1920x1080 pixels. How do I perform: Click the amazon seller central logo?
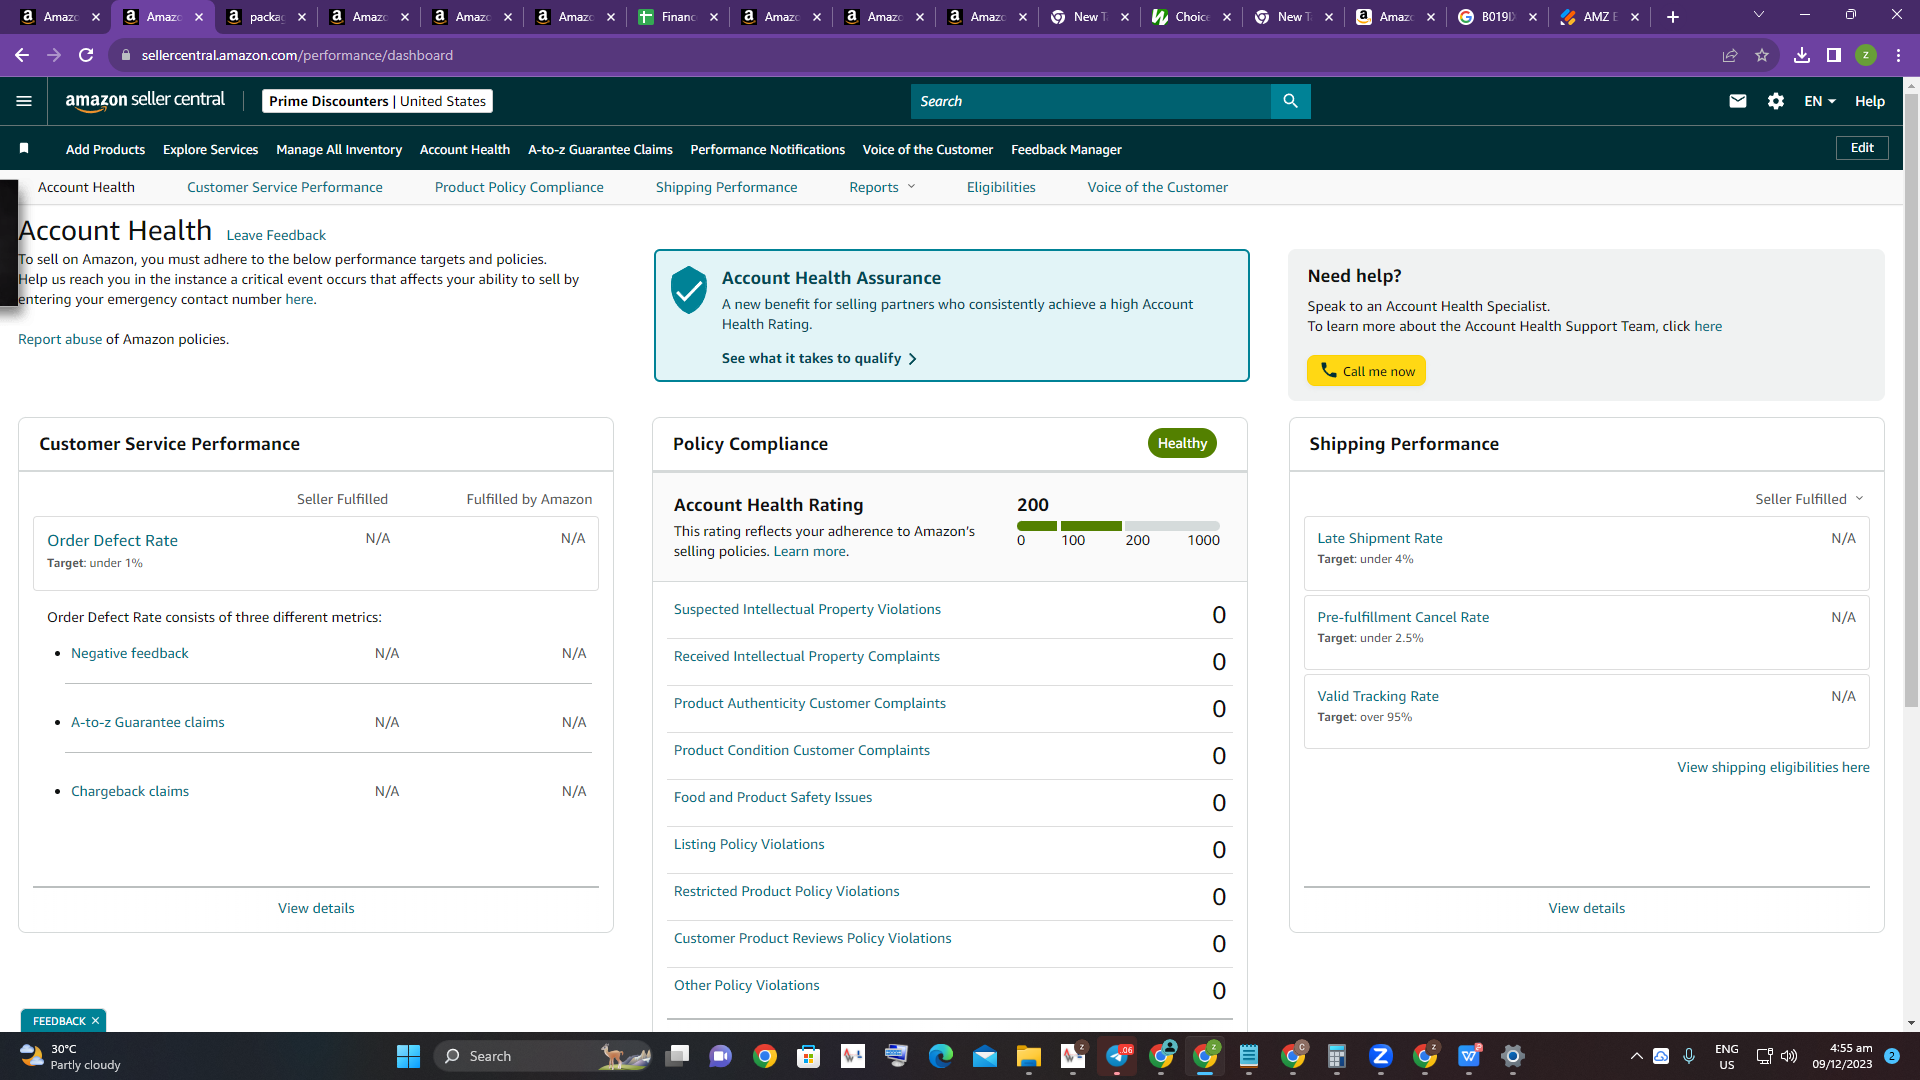pos(145,100)
